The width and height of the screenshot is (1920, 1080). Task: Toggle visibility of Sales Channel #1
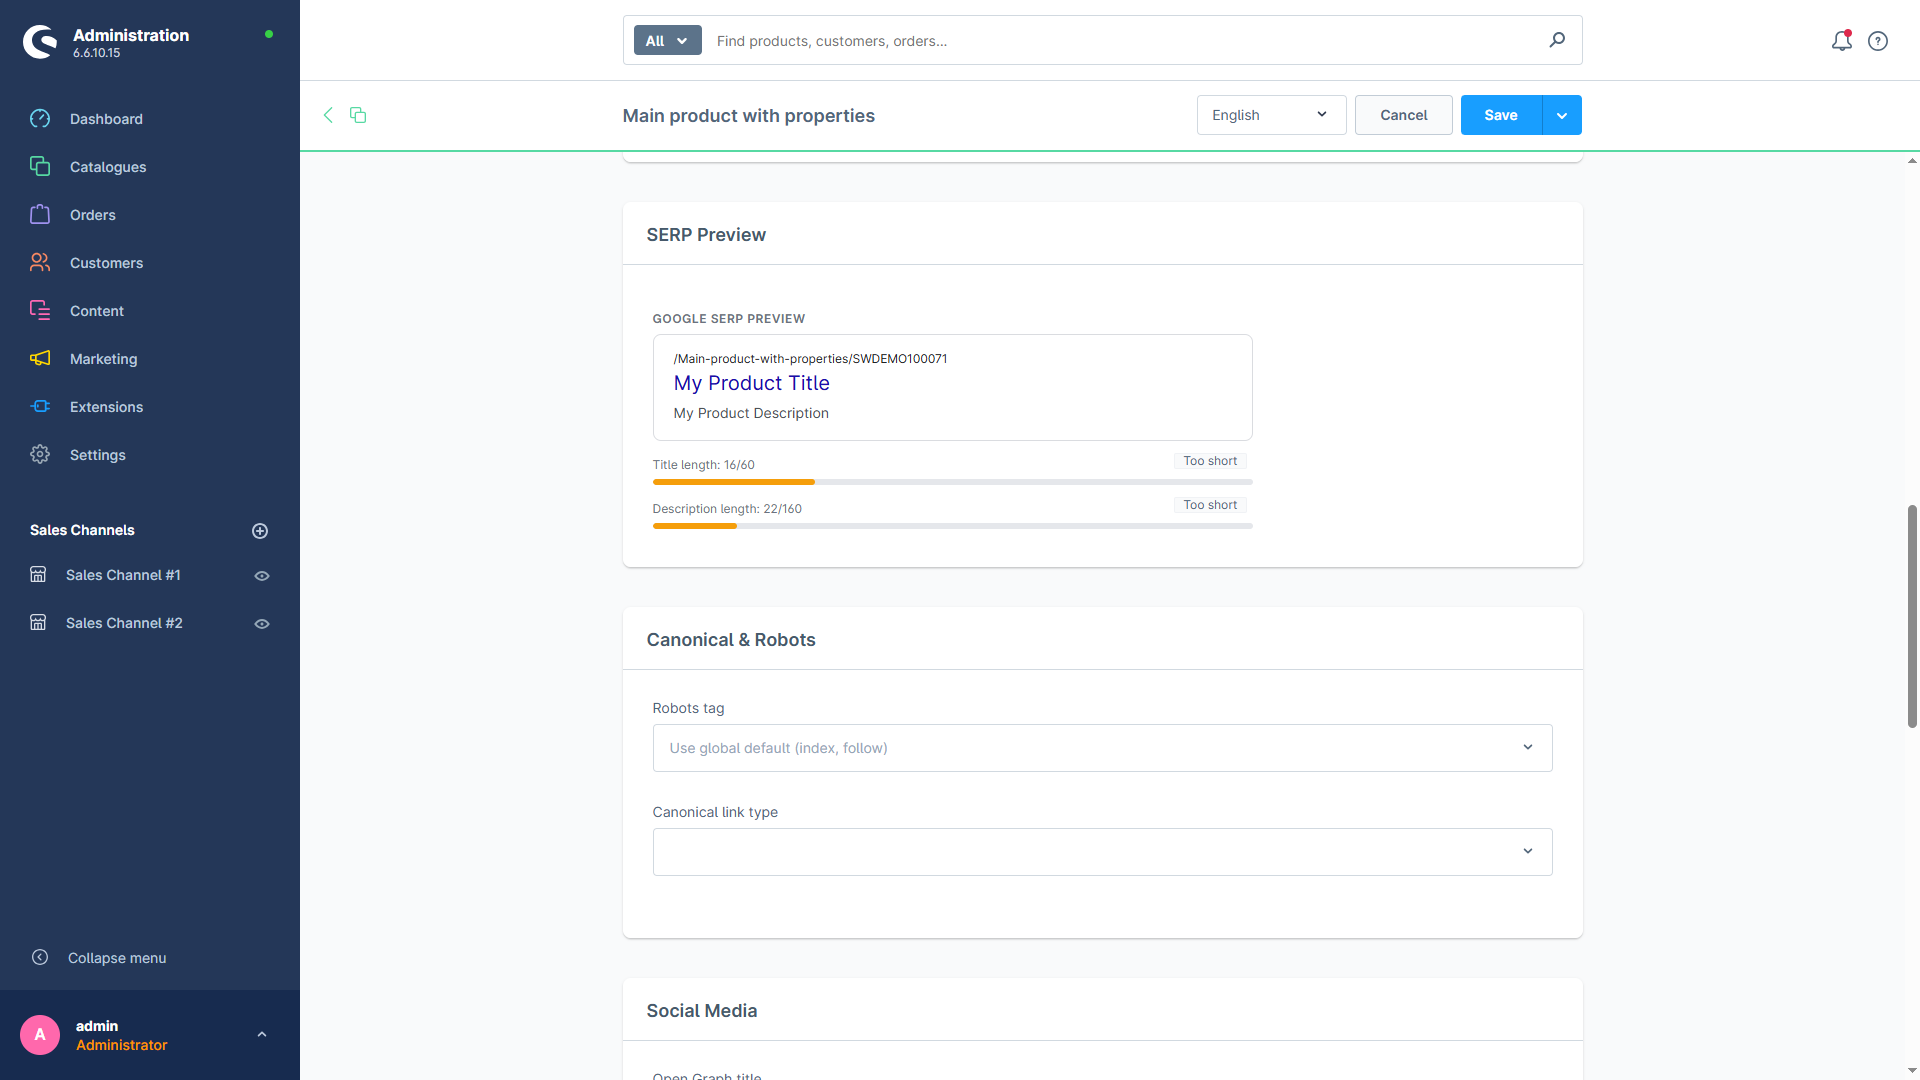point(262,576)
